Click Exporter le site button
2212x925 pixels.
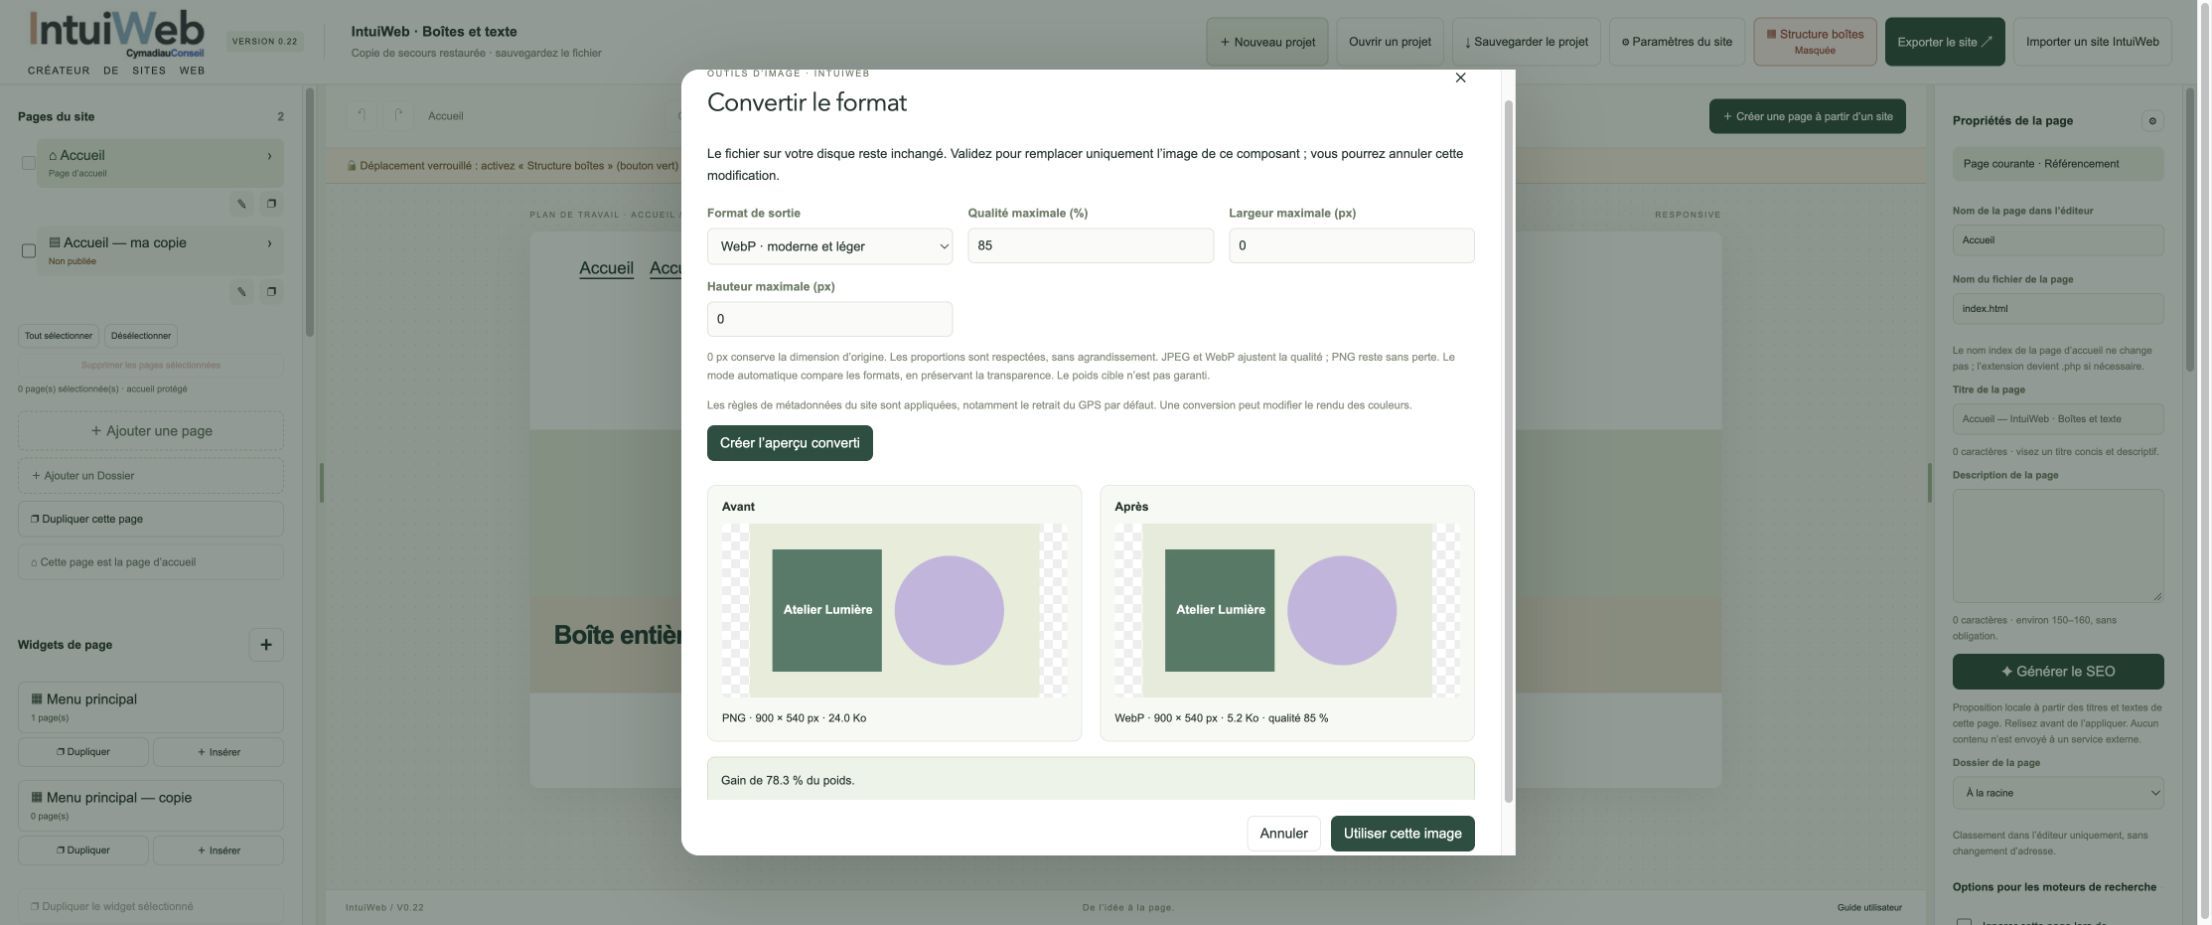click(1944, 42)
